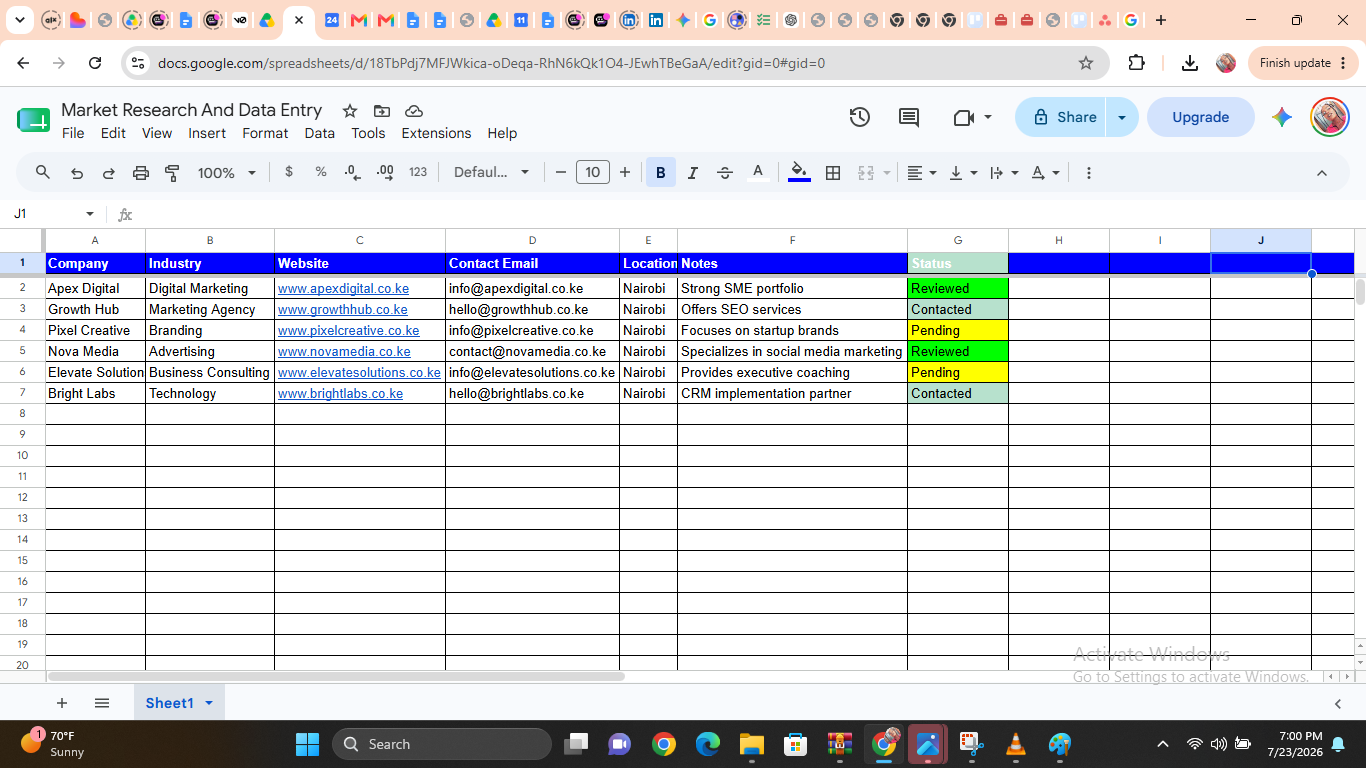
Task: Open the Default font dropdown
Action: click(x=491, y=172)
